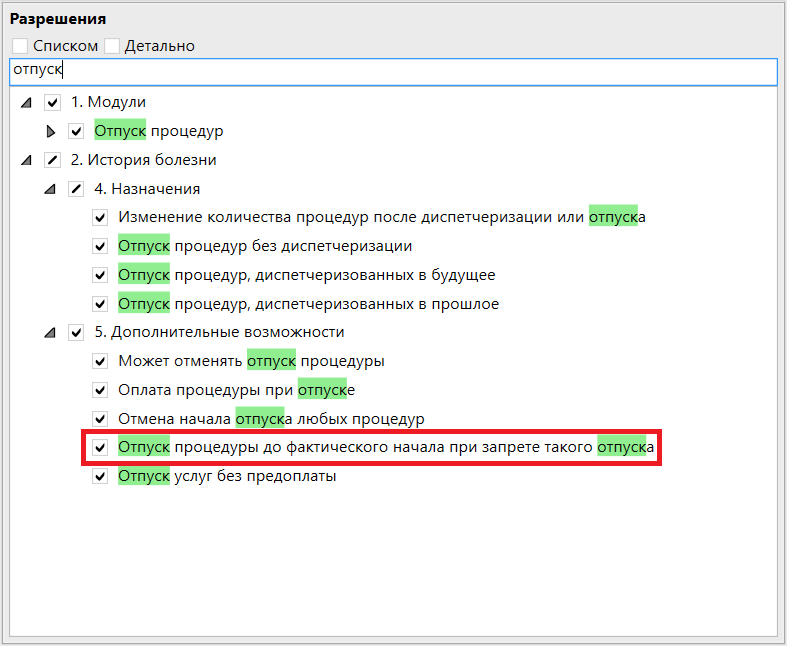Collapse the 2. История болезни node

(26, 160)
